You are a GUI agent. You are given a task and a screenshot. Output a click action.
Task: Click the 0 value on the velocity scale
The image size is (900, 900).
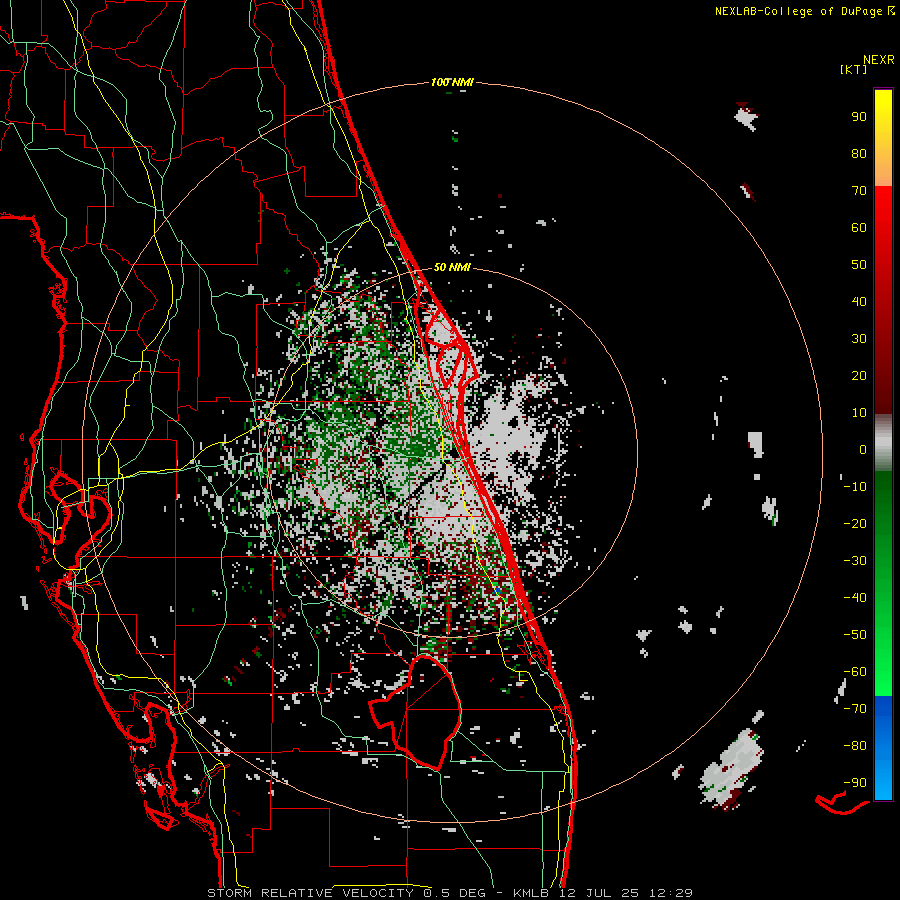pos(863,450)
